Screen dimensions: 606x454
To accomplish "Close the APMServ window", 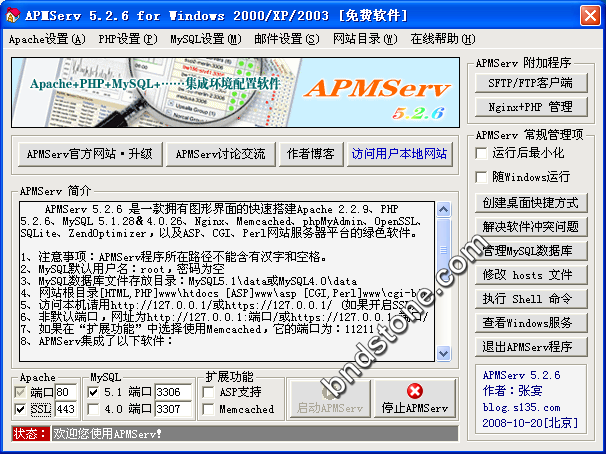I will tap(590, 16).
